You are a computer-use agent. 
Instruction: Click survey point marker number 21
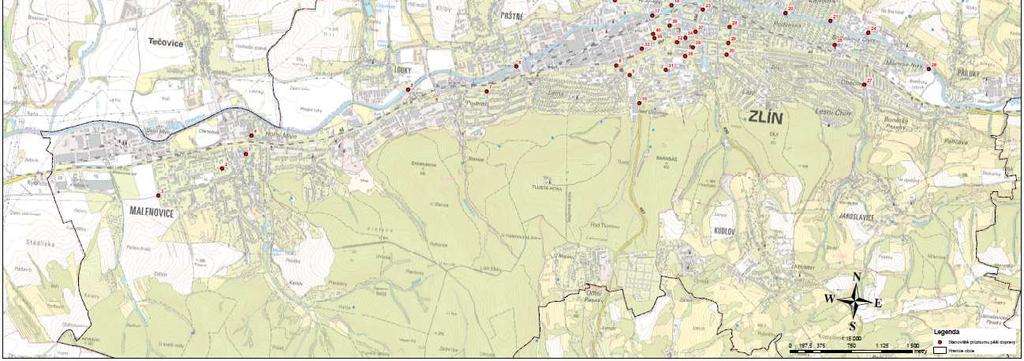[x=830, y=21]
